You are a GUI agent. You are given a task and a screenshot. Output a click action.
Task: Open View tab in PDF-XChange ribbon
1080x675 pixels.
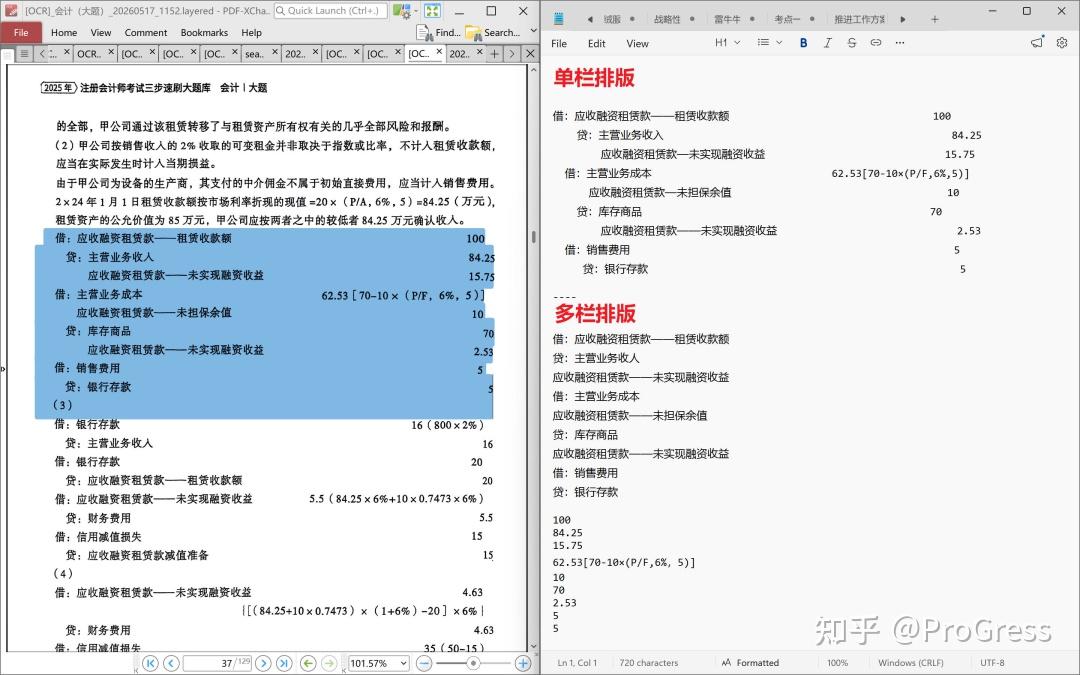pos(101,32)
